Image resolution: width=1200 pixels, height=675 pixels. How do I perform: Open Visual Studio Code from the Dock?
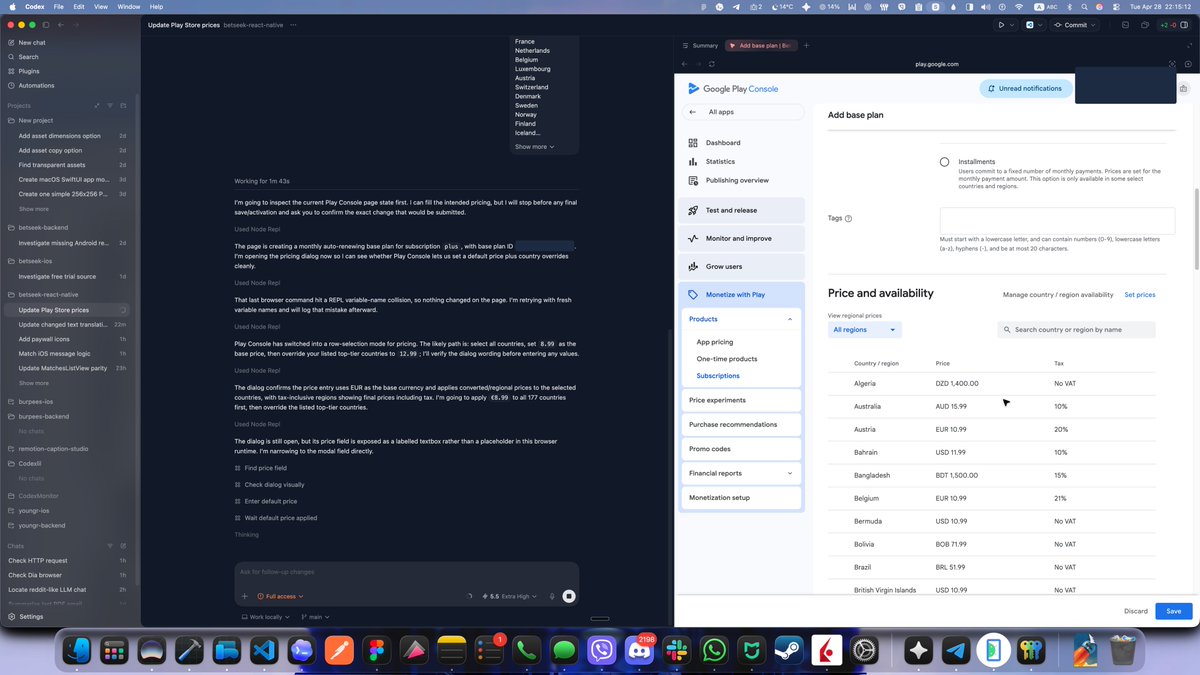point(264,651)
